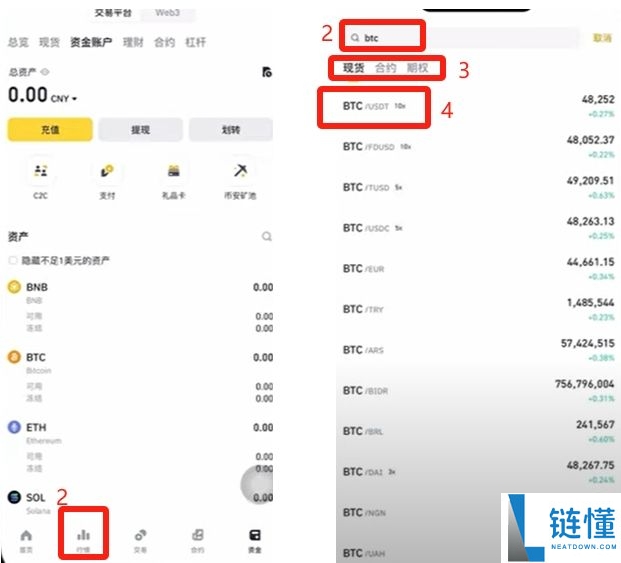
Task: Open the 礼品卡 gift card shortcut
Action: coord(173,178)
